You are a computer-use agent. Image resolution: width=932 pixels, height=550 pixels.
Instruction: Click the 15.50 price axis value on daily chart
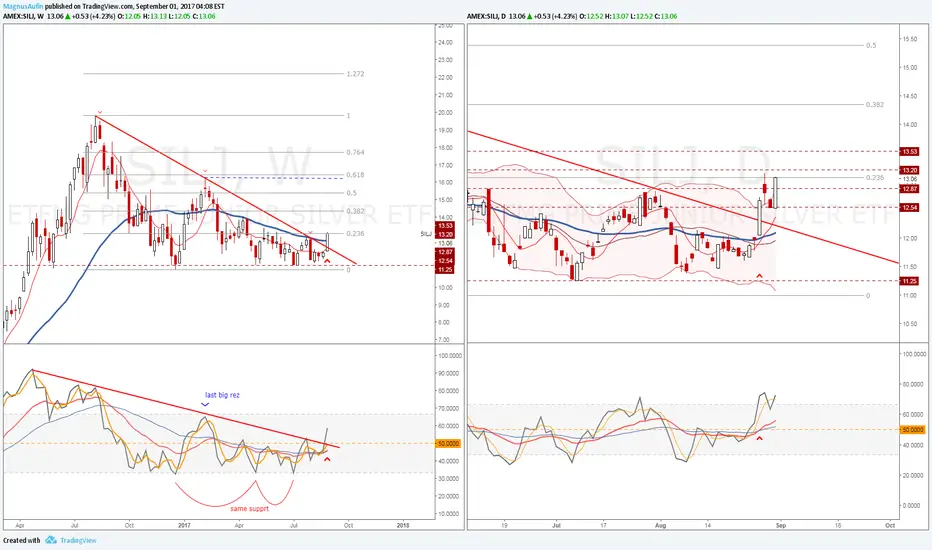tap(909, 39)
